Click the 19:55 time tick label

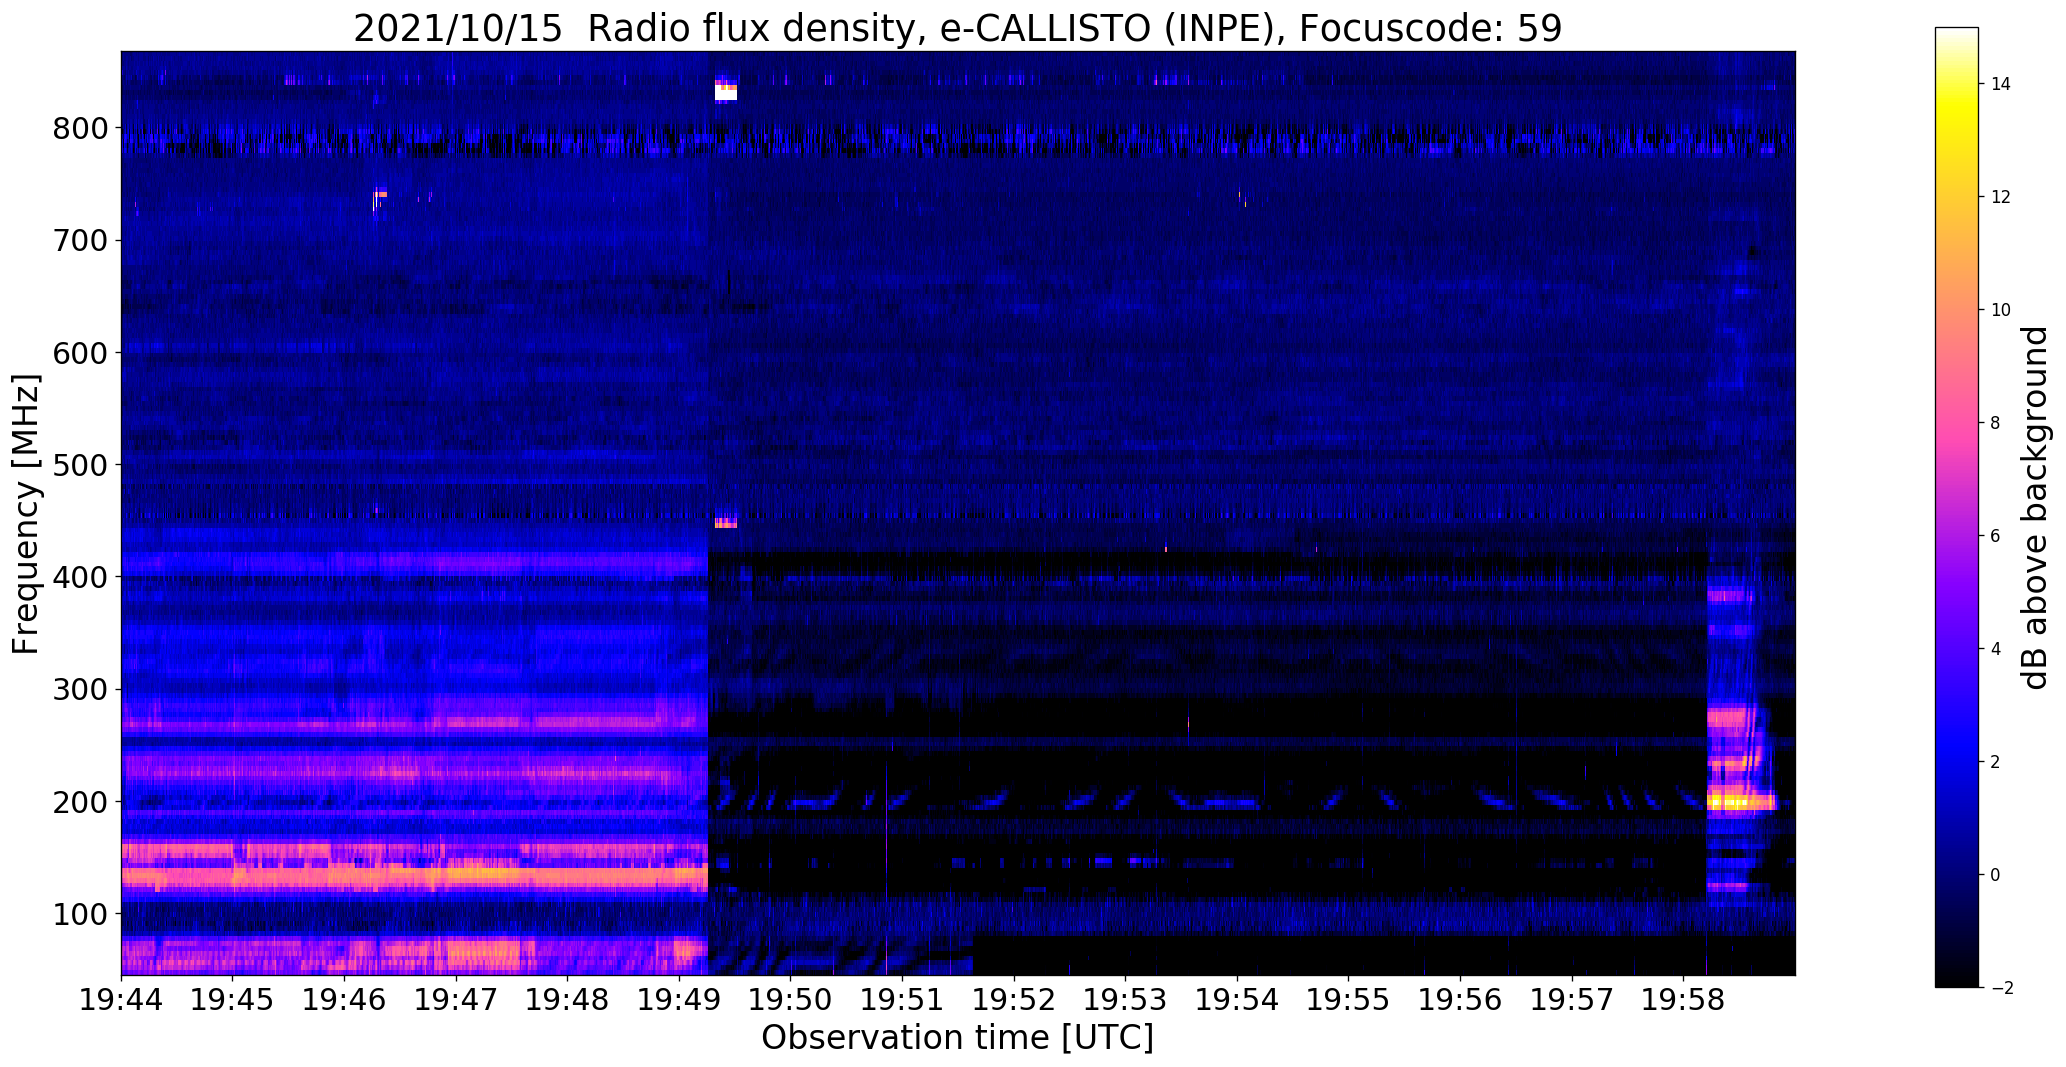tap(1349, 1000)
